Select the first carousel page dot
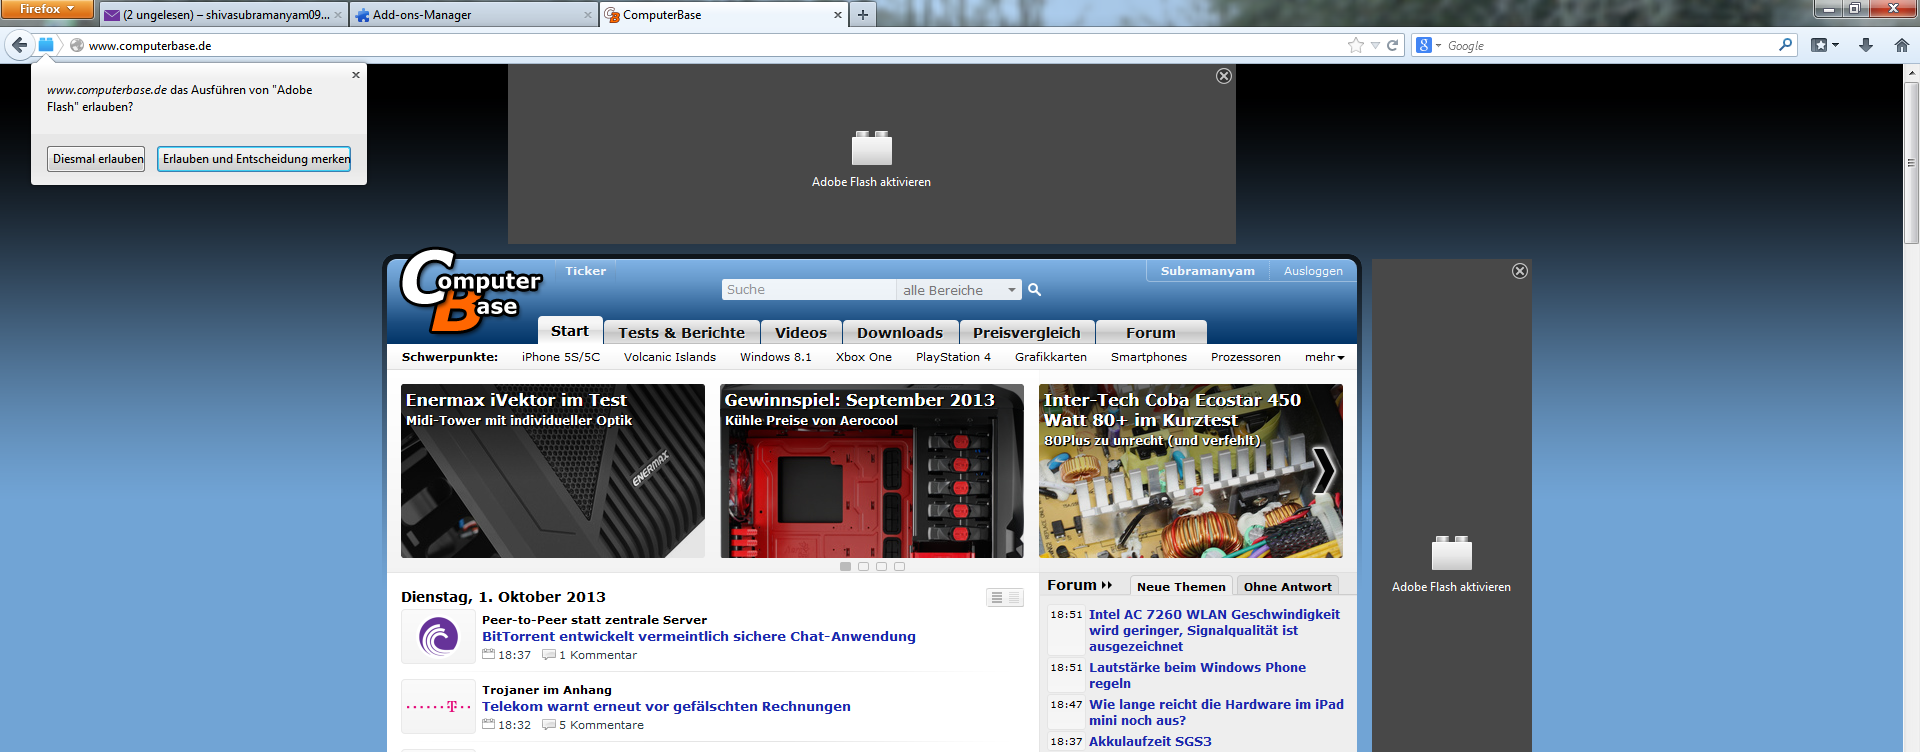 (846, 567)
